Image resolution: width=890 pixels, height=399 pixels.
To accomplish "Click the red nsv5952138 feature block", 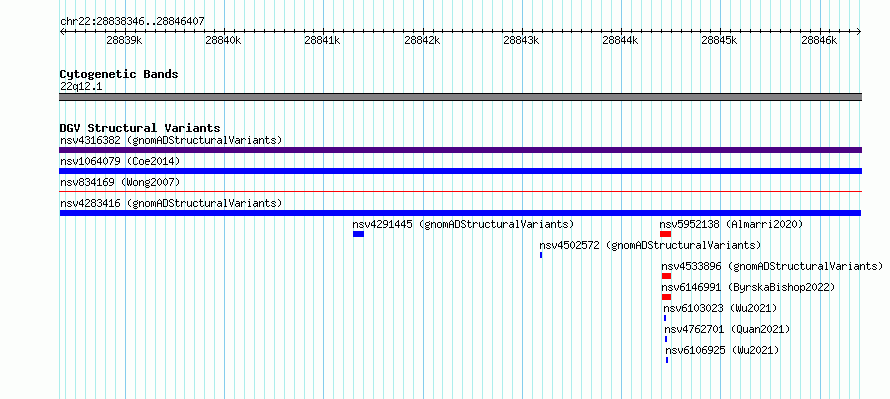I will click(x=665, y=234).
